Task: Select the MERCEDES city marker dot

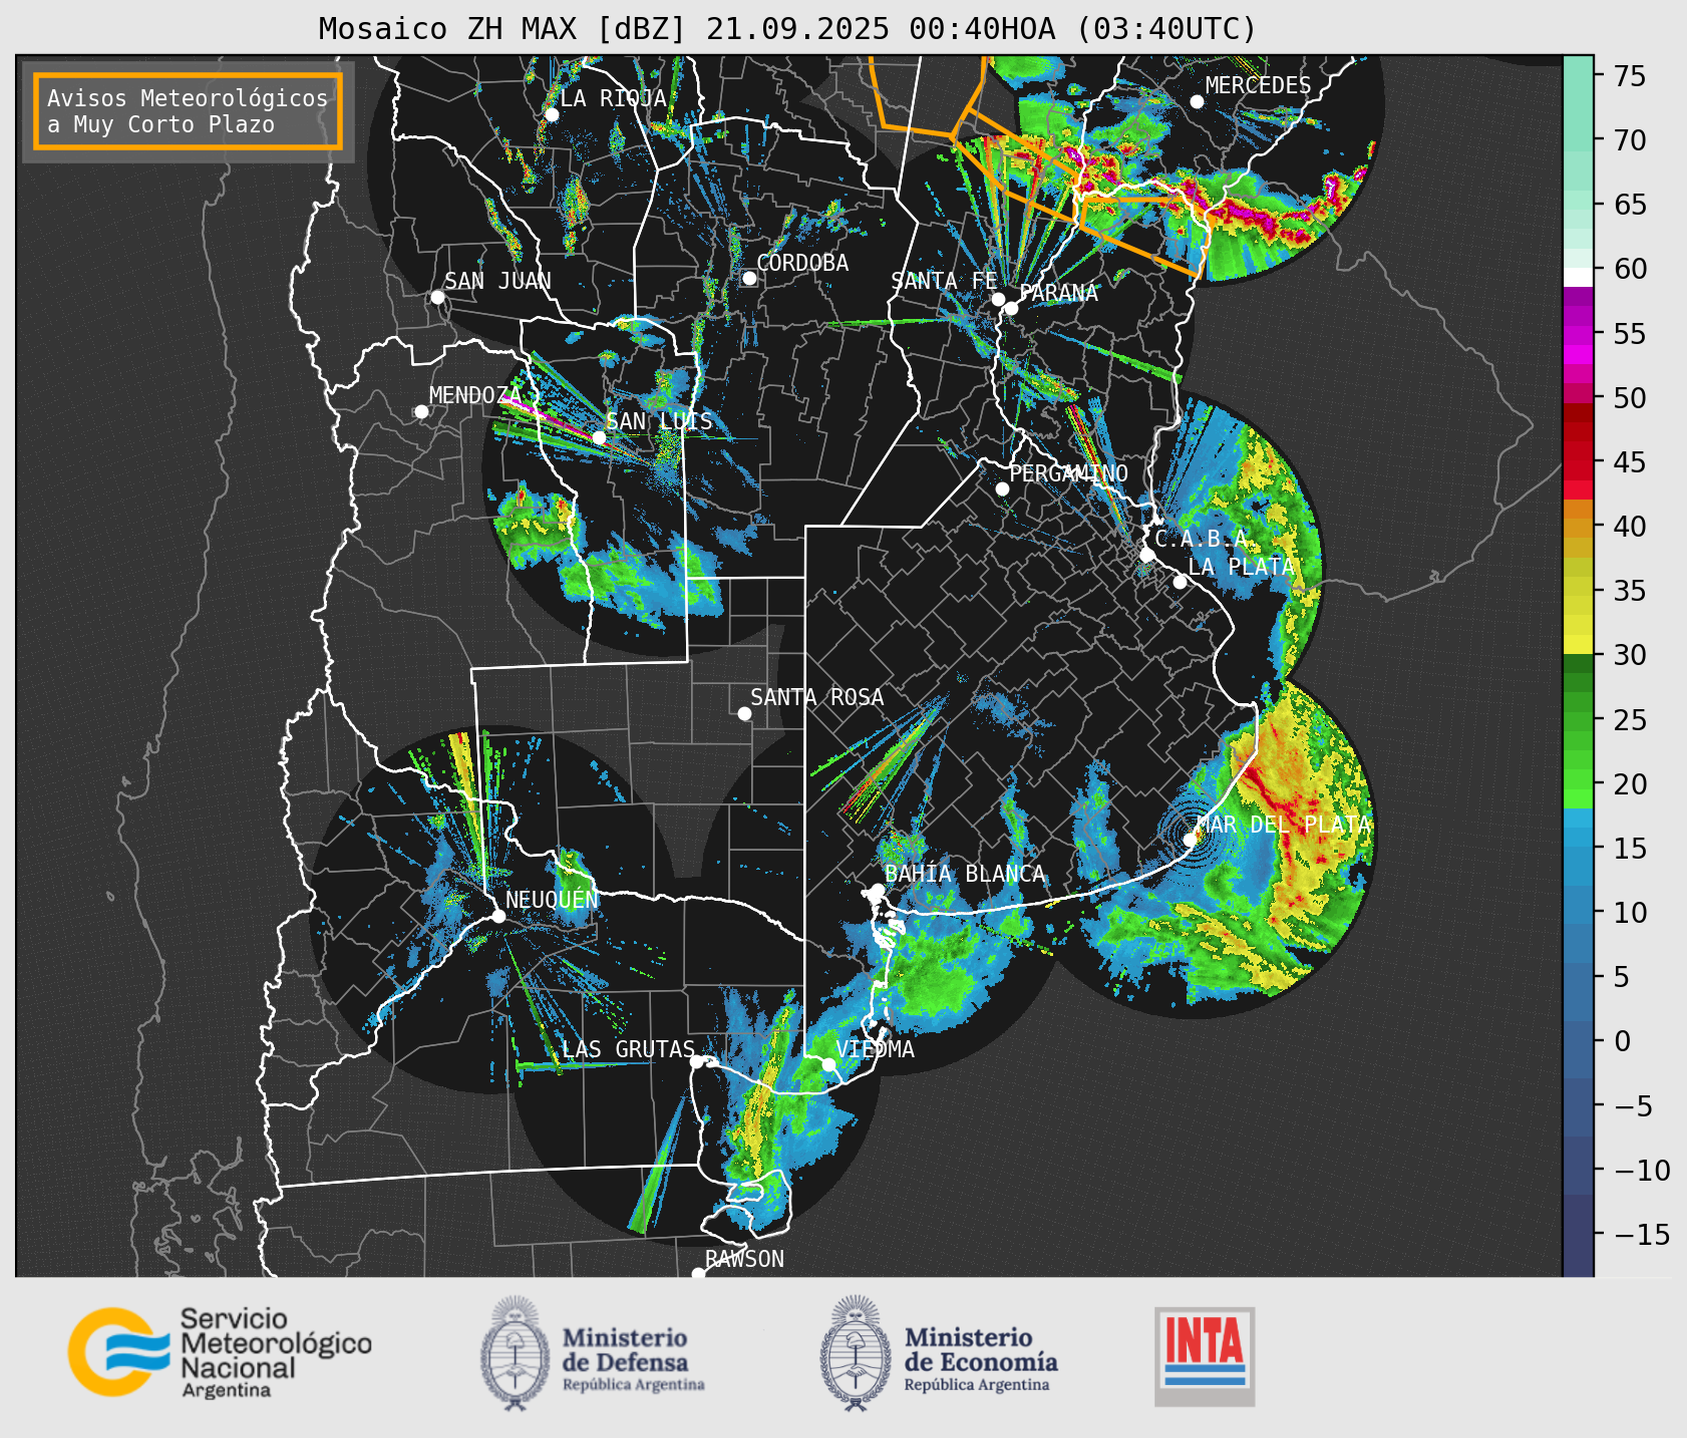Action: 1196,102
